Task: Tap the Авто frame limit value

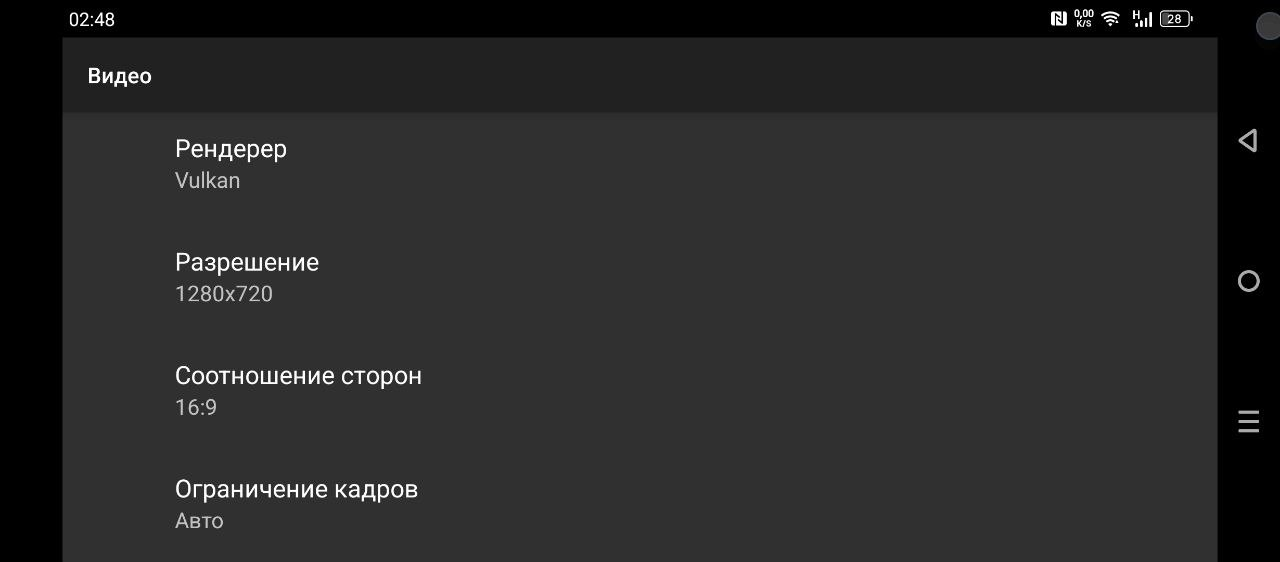Action: tap(199, 521)
